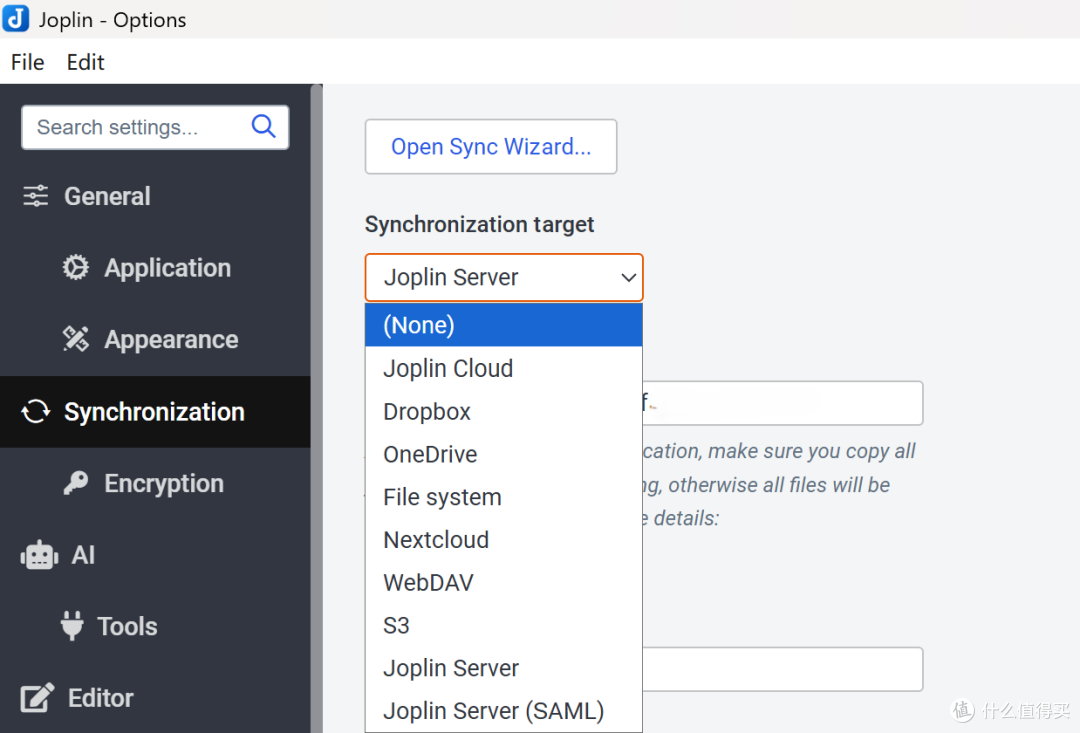Show the General settings section

click(155, 196)
